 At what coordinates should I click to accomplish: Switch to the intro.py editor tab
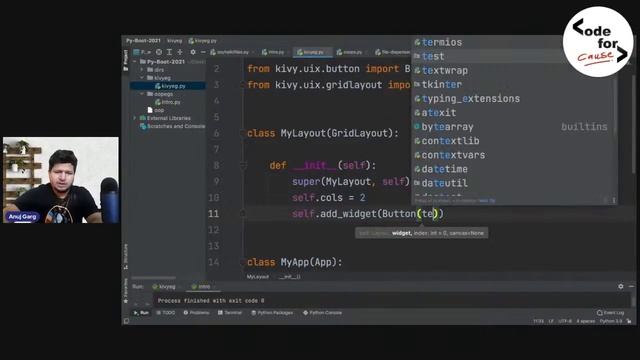pos(273,52)
